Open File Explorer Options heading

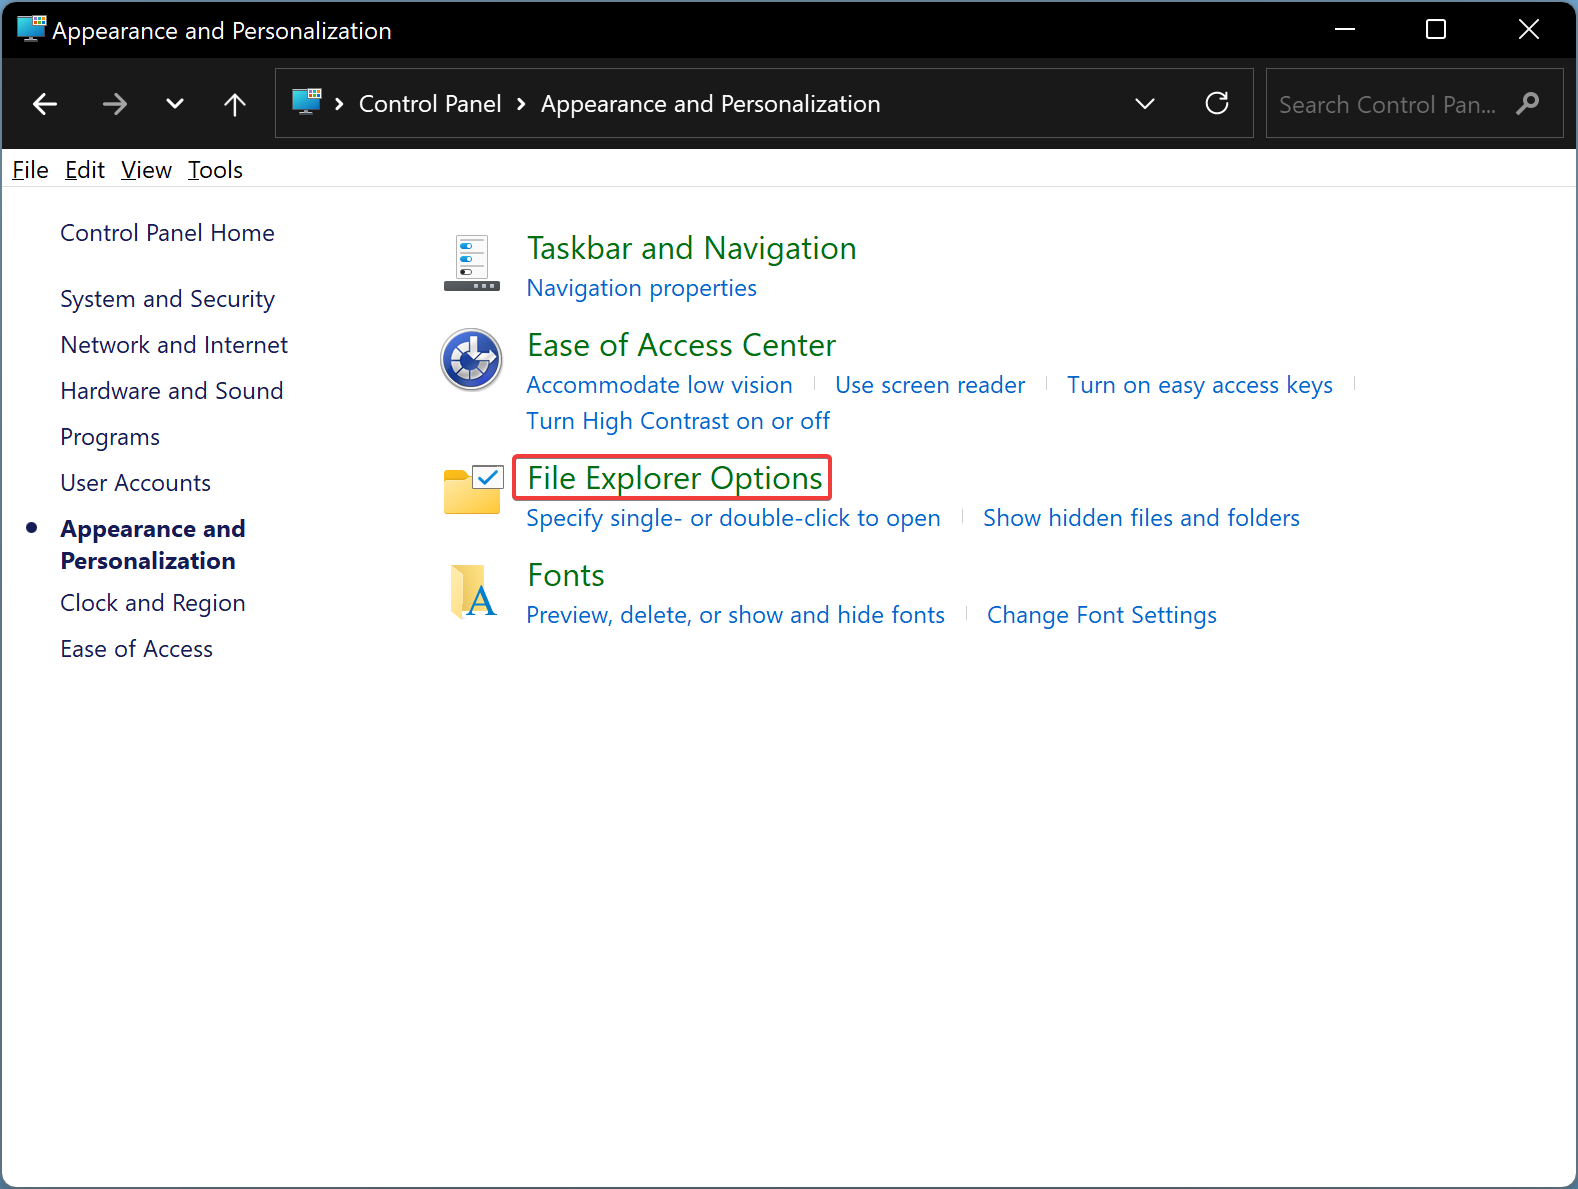click(675, 478)
